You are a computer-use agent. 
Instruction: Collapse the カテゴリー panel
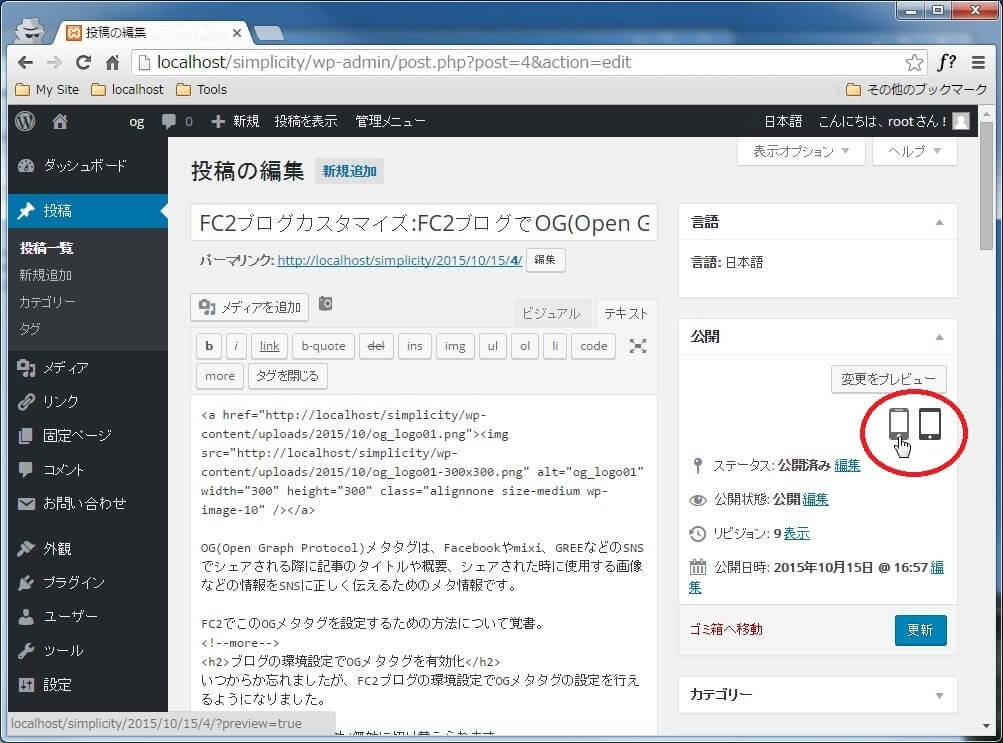939,695
